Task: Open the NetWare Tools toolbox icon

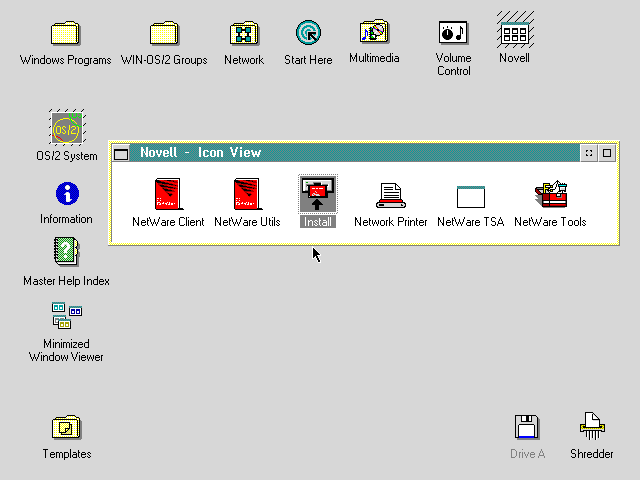Action: pos(551,194)
